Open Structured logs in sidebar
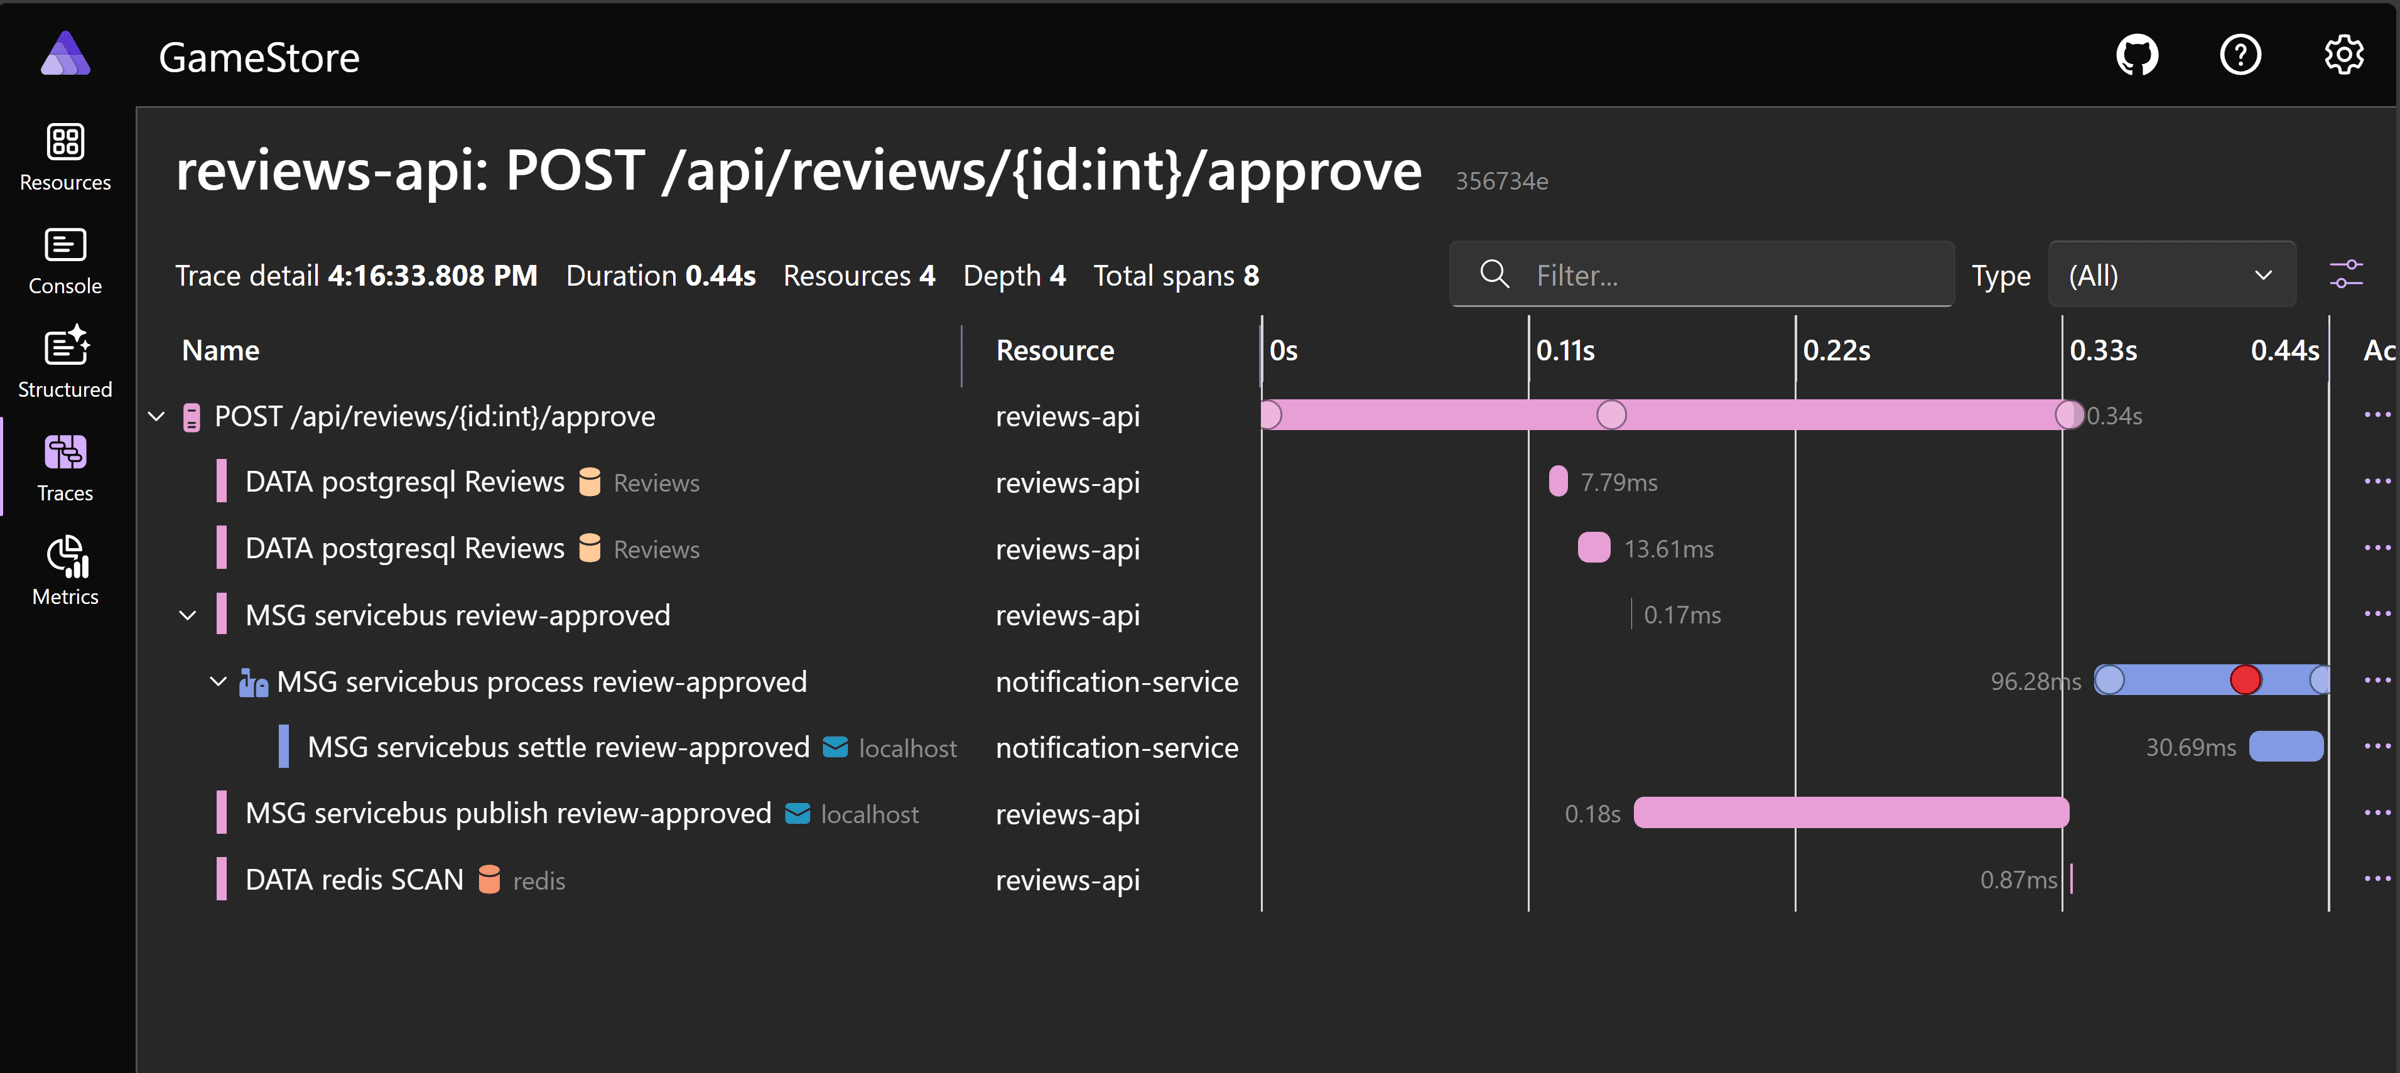Screen dimensions: 2400x1073 65,364
